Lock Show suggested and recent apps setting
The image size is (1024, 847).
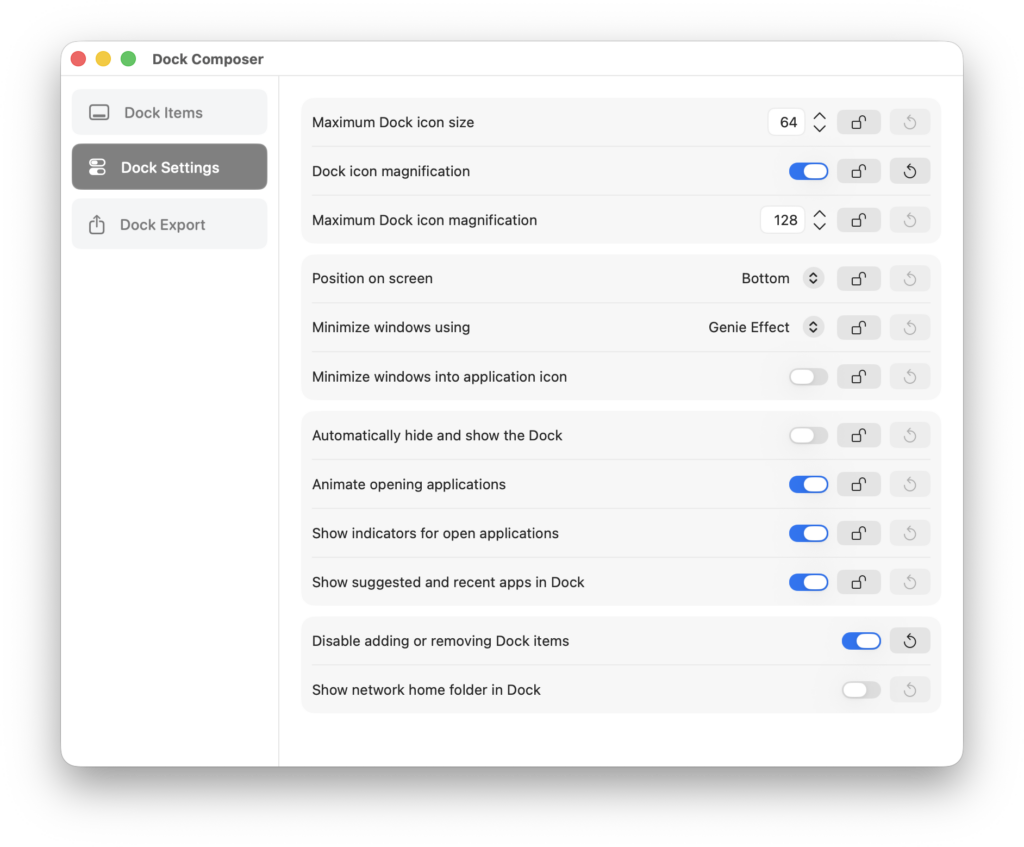pyautogui.click(x=858, y=583)
